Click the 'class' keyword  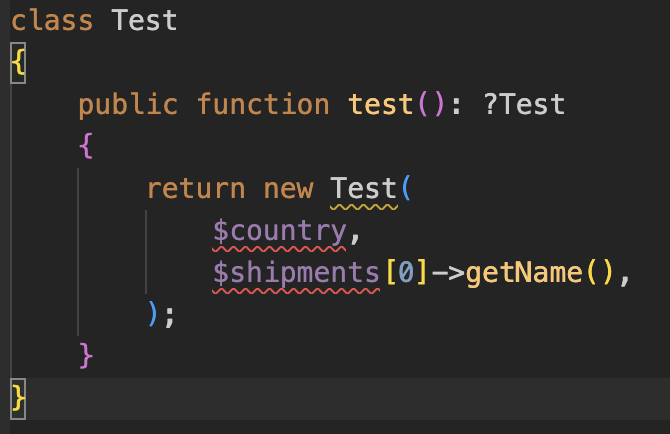pyautogui.click(x=52, y=20)
